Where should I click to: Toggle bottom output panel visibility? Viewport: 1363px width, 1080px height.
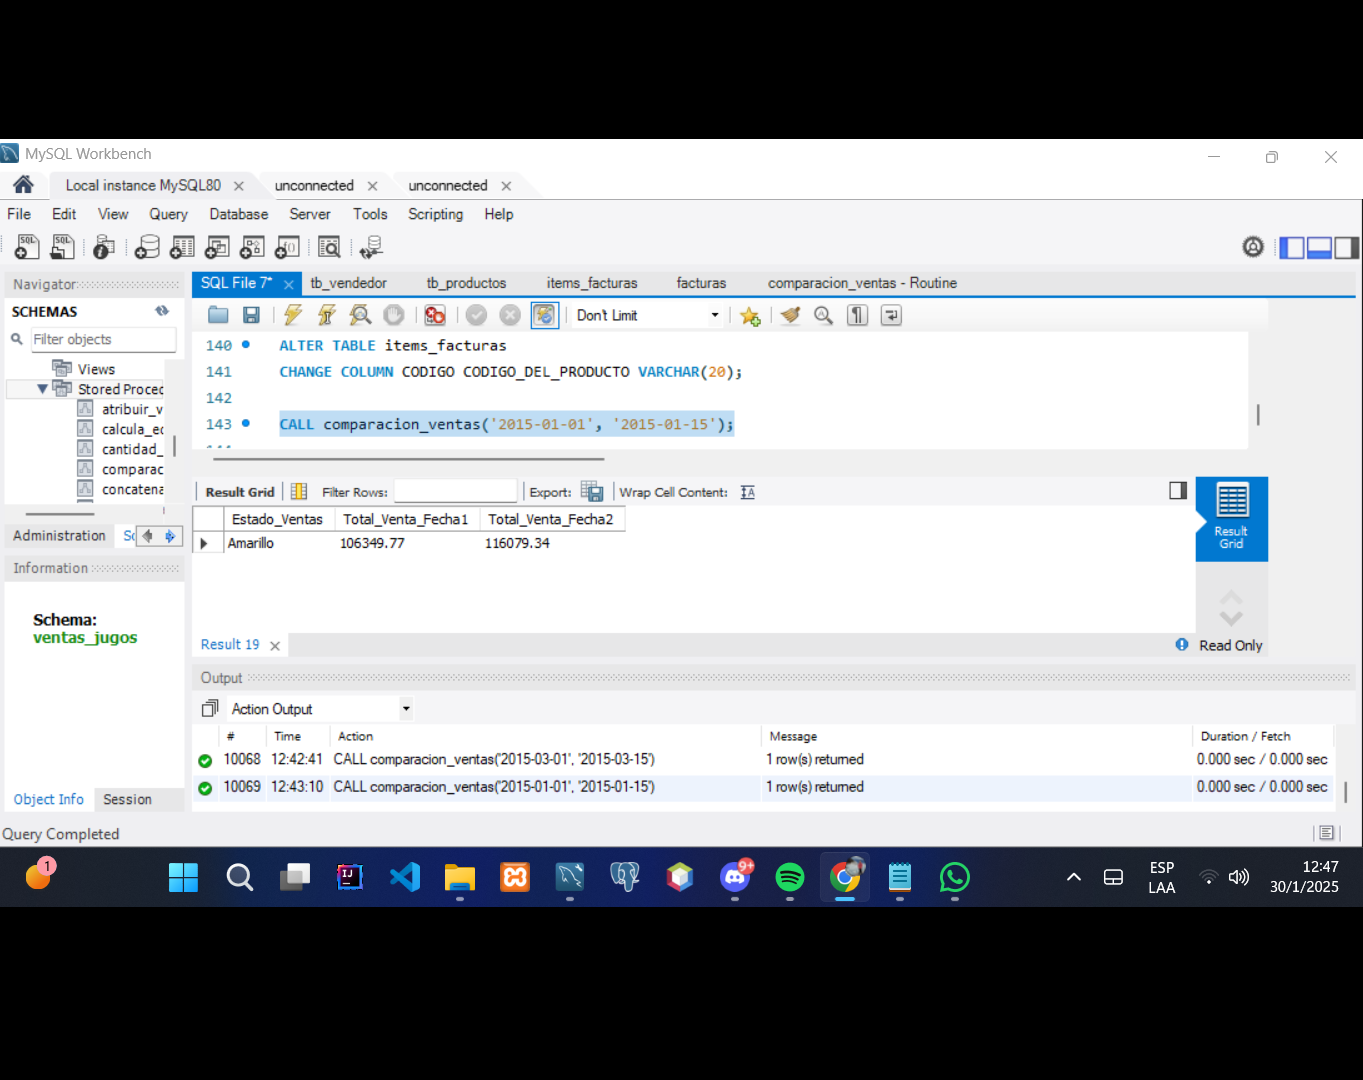click(x=1319, y=247)
